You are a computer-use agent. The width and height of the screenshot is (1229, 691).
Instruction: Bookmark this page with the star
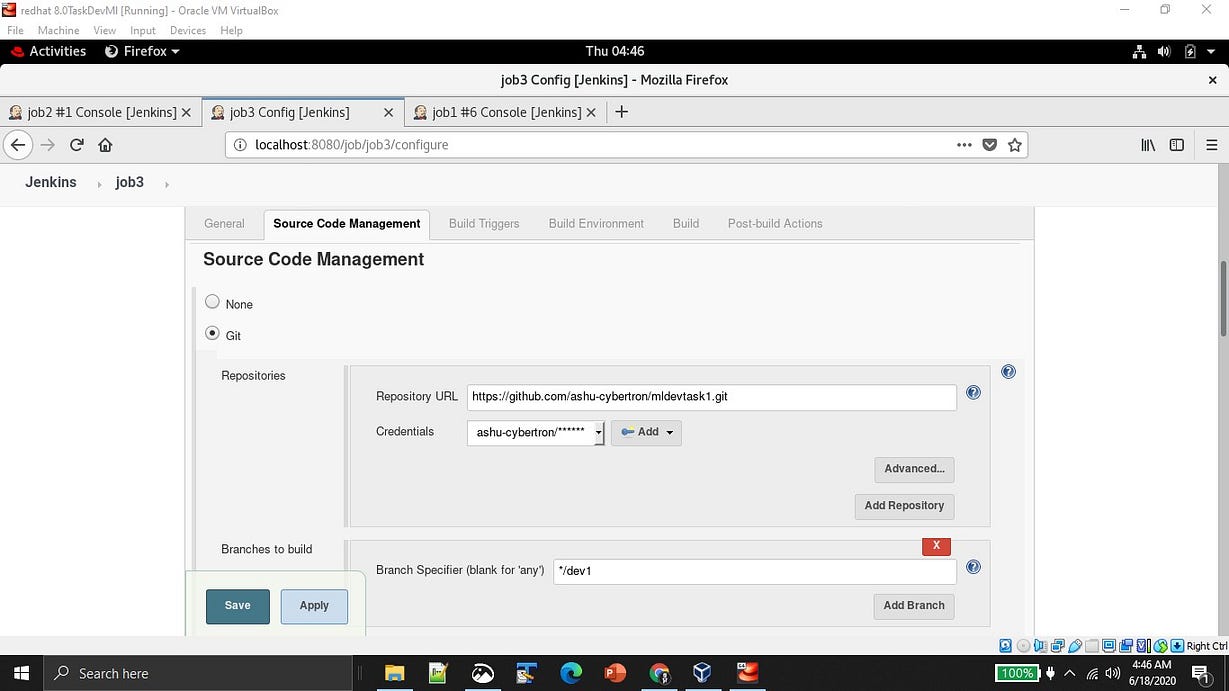point(1015,145)
